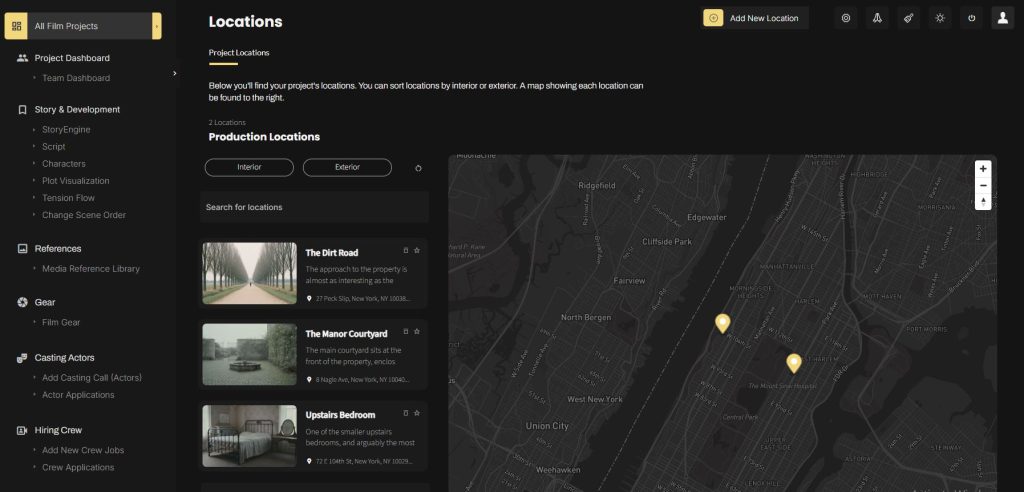Click the References image icon
This screenshot has height=492, width=1024.
click(22, 249)
